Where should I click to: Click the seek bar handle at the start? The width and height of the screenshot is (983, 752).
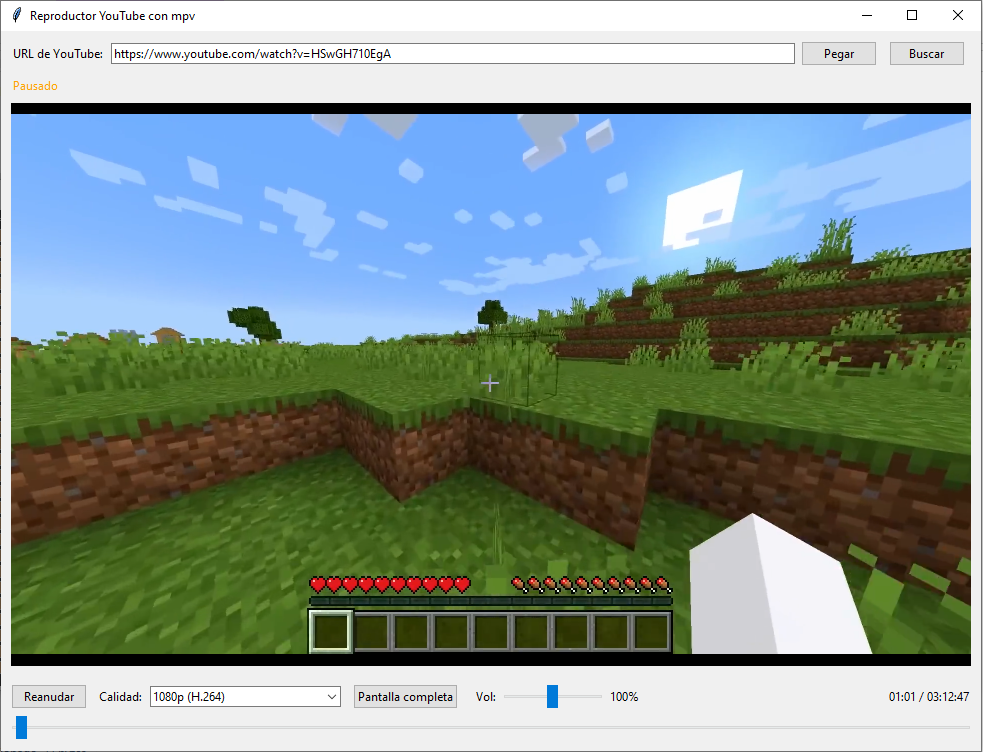[x=21, y=727]
